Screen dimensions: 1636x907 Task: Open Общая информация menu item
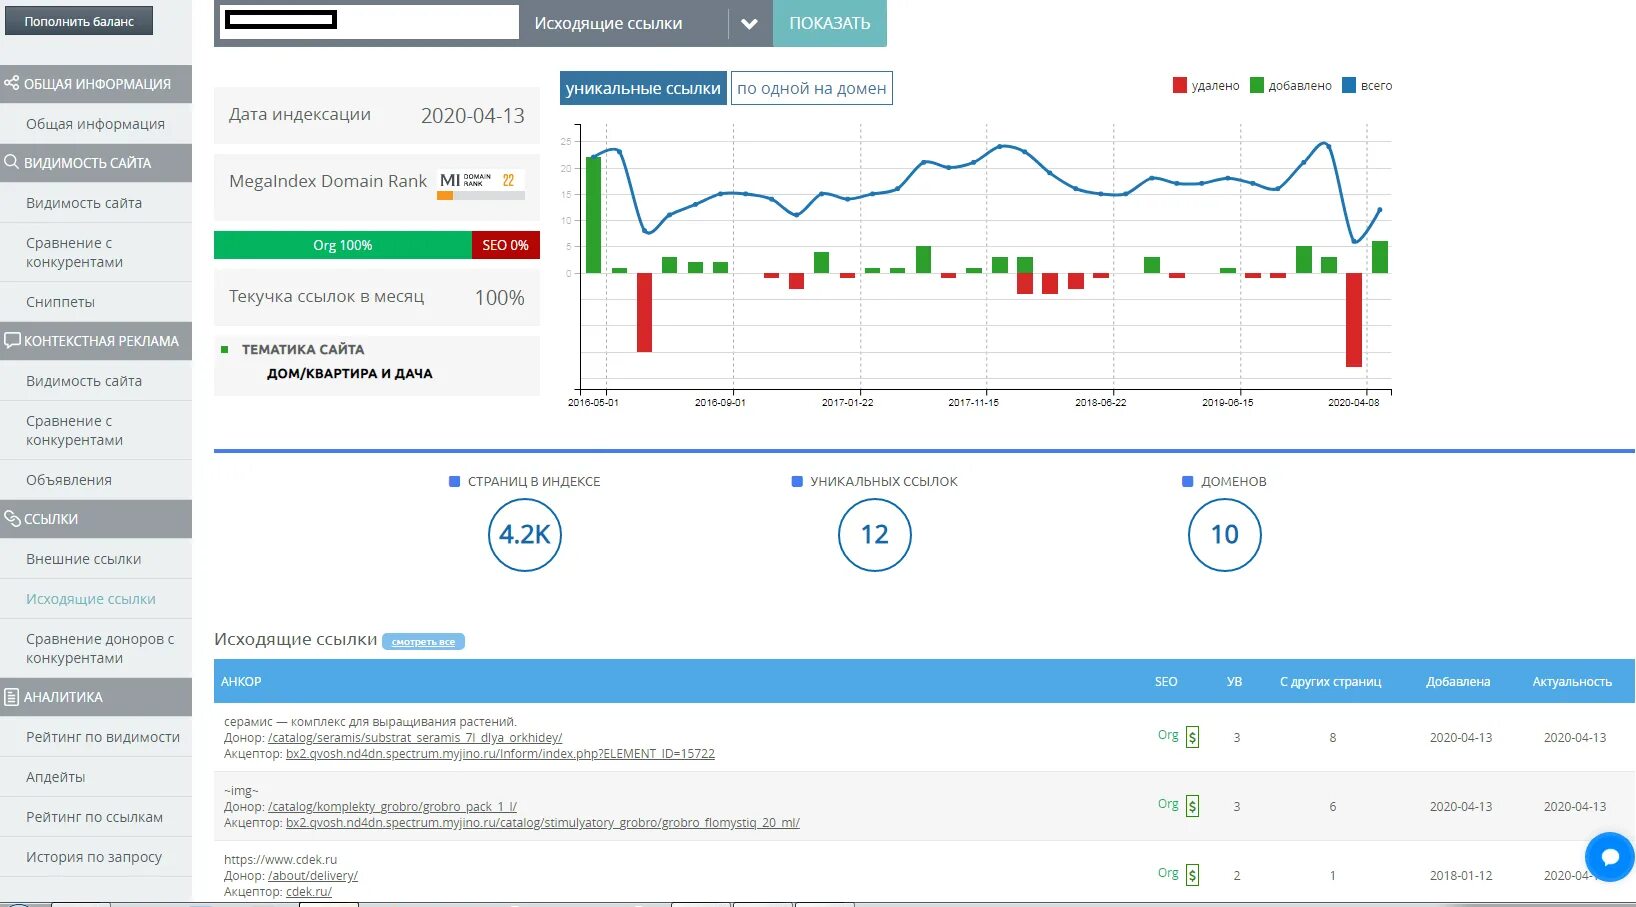tap(96, 124)
